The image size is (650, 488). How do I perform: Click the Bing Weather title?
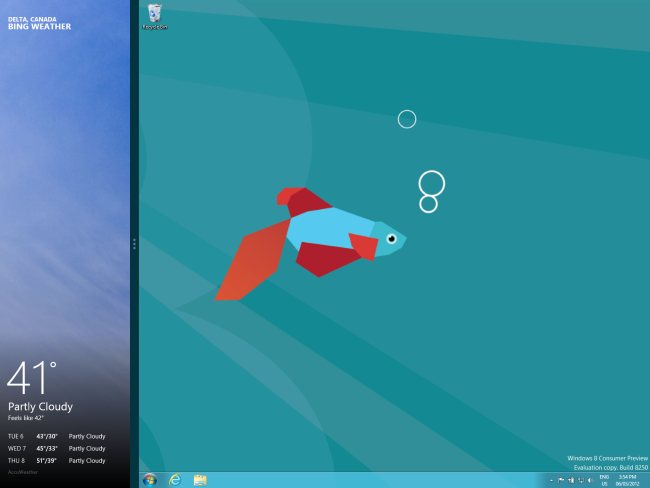39,27
